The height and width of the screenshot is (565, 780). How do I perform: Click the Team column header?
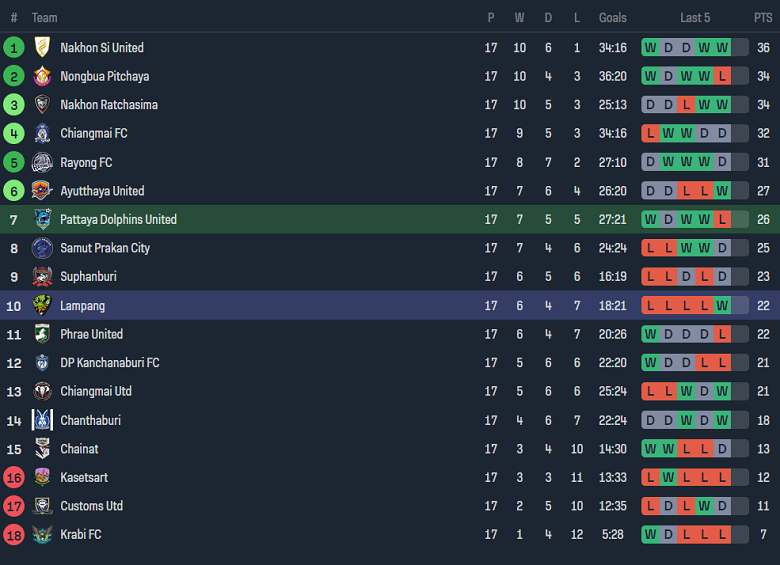[45, 18]
